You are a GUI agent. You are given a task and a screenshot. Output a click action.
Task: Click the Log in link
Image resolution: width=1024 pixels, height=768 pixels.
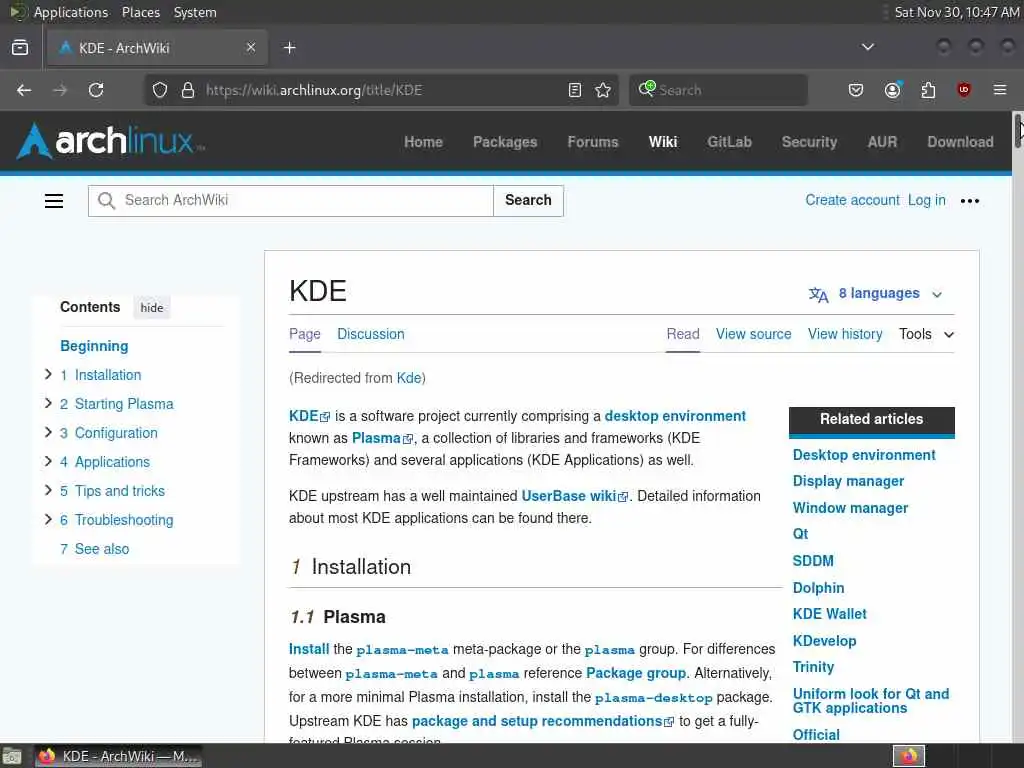[x=927, y=200]
